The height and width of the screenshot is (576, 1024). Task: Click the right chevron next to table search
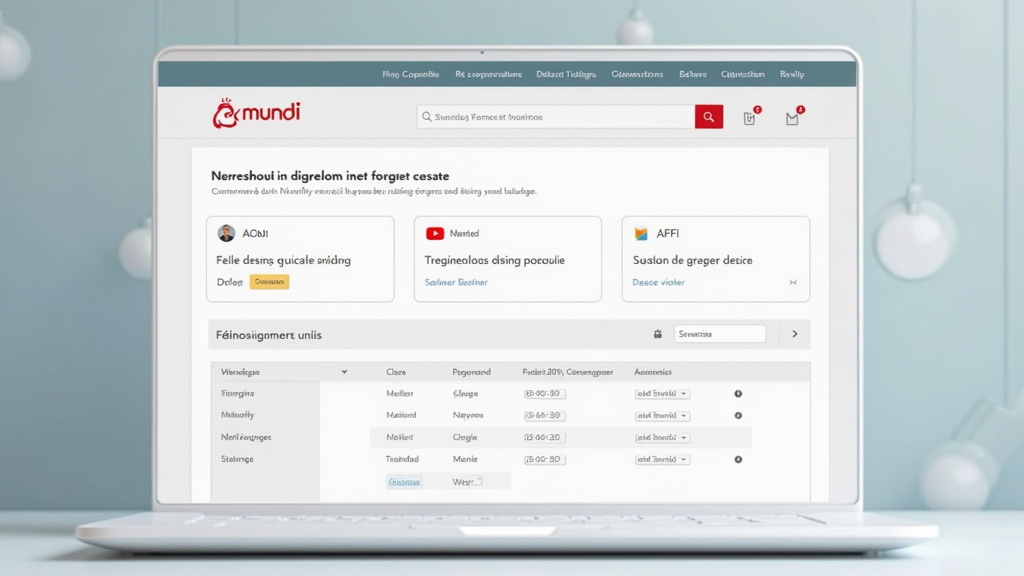(795, 334)
